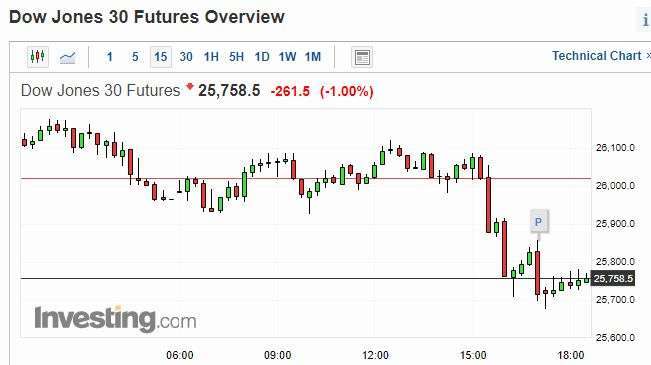The image size is (651, 365).
Task: Select the 5H interval
Action: tap(237, 57)
